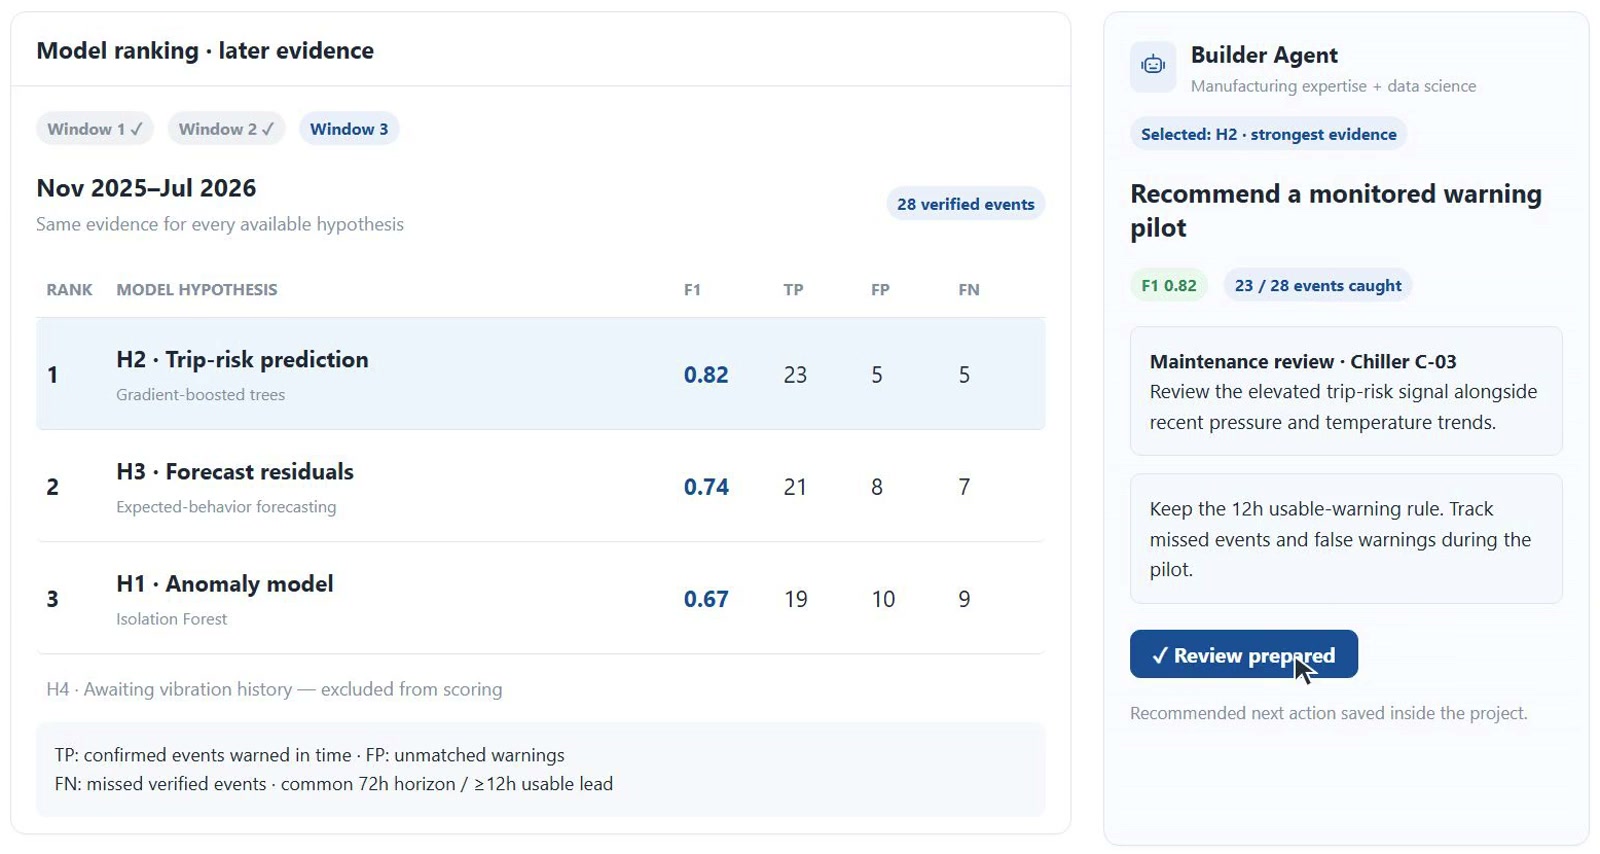The width and height of the screenshot is (1600, 854).
Task: Select the H2 · Trip-risk prediction row title
Action: pos(242,360)
